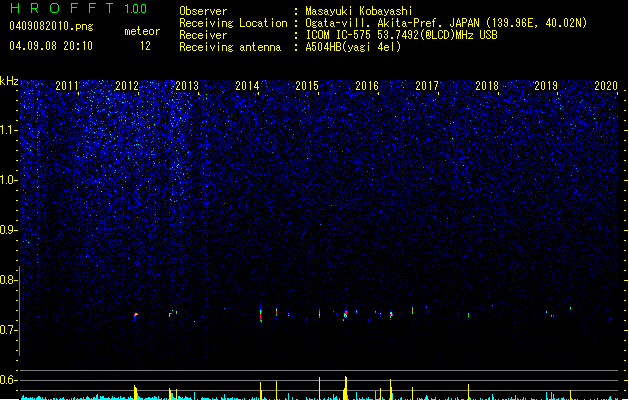Select antenna text A504HB(yagi 4el)
Image resolution: width=629 pixels, height=400 pixels.
tap(353, 47)
